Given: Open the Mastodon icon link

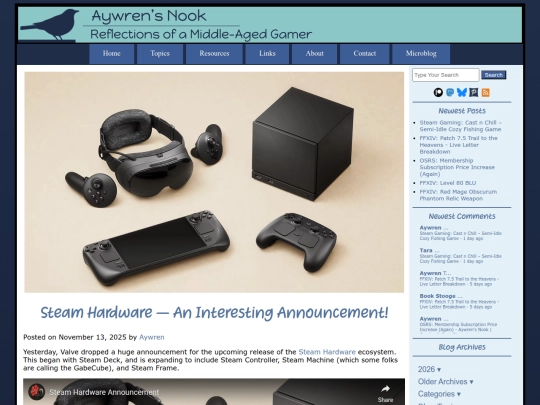Looking at the screenshot, I should [450, 92].
